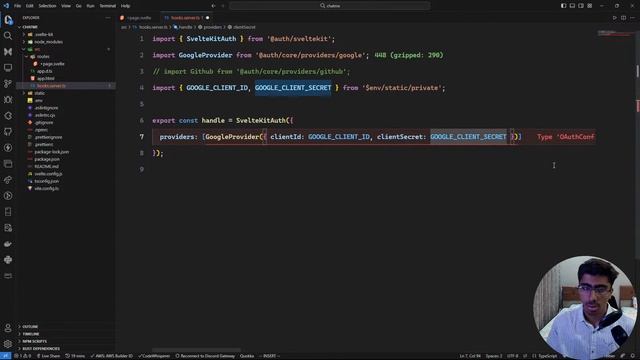
Task: Expand the OUTLINE section
Action: pos(30,327)
